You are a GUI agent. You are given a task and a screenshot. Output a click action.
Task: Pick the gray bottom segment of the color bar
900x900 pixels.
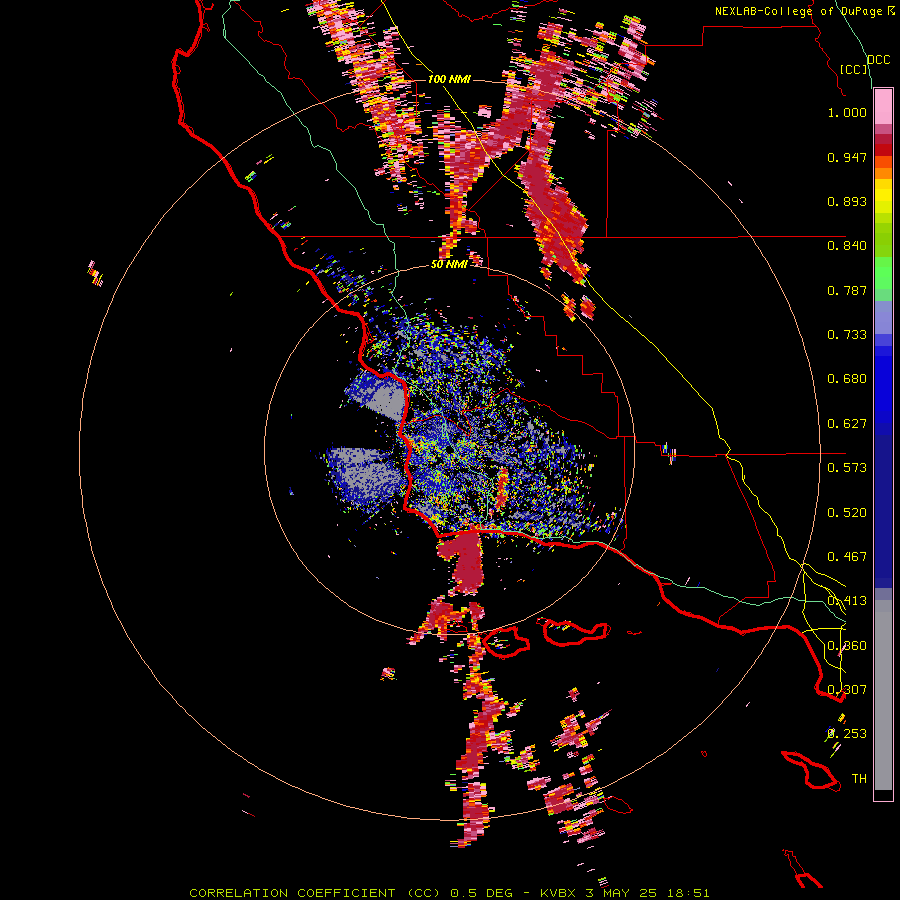pos(883,695)
